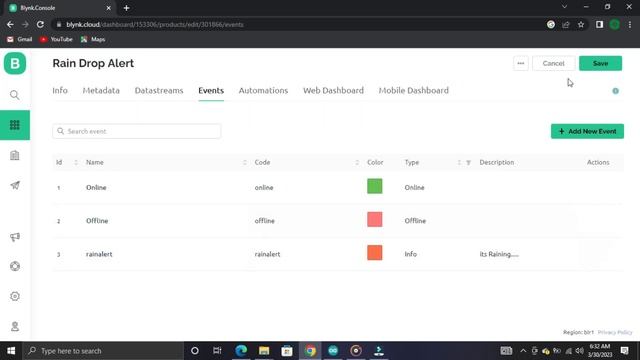The width and height of the screenshot is (640, 360).
Task: Sort the table by Name column
Action: (244, 162)
